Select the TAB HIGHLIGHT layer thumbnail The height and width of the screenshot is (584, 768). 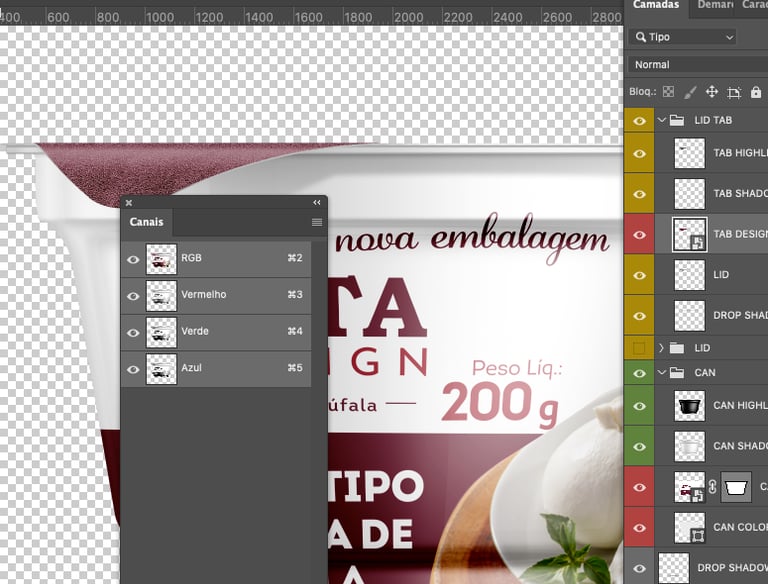point(690,153)
